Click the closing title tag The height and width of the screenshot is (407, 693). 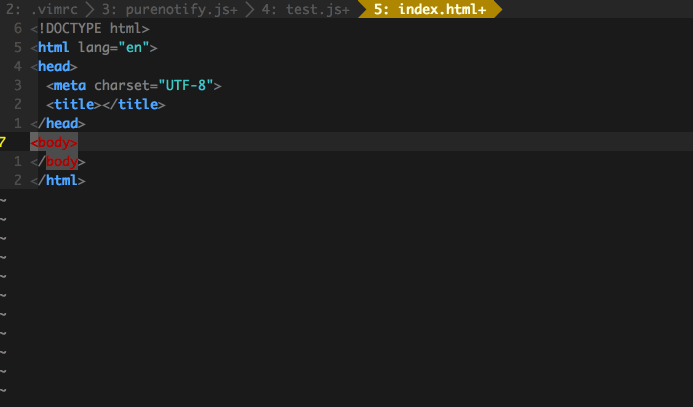(x=134, y=104)
